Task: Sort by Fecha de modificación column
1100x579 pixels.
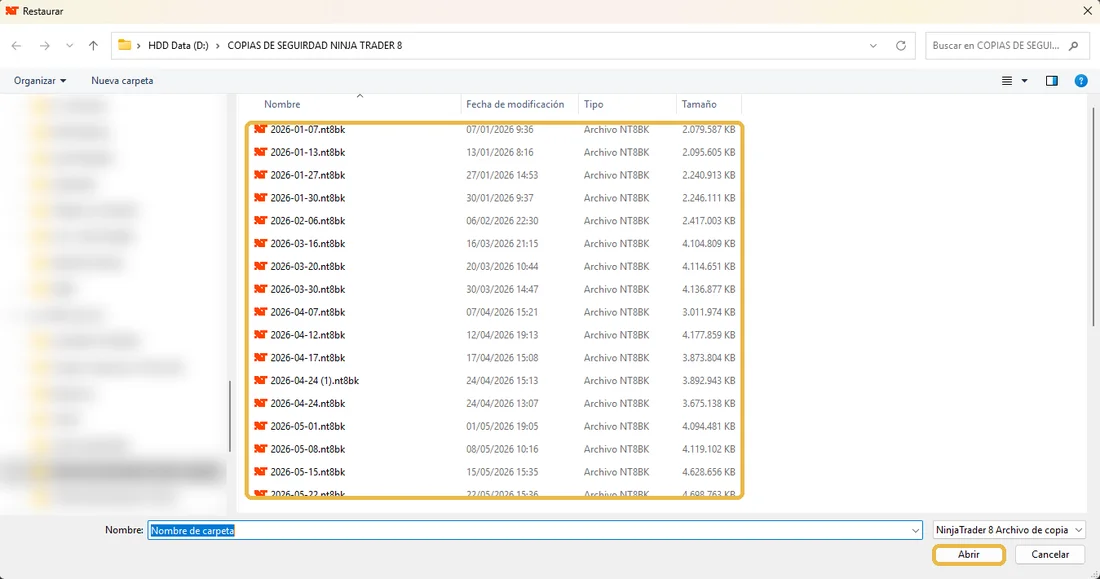Action: [x=515, y=104]
